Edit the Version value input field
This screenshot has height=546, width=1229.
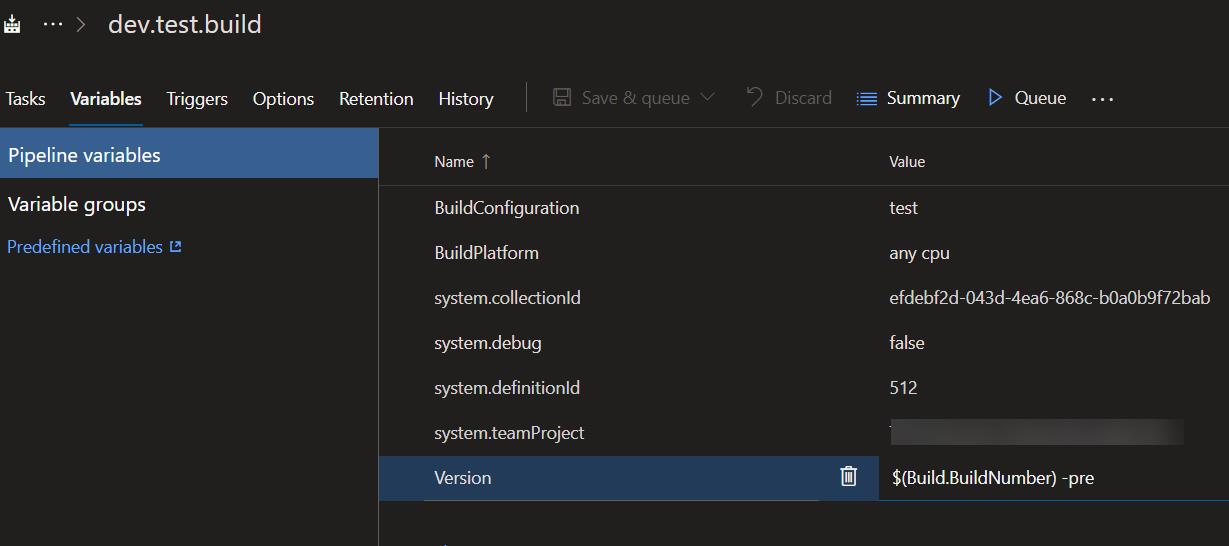pos(1050,478)
